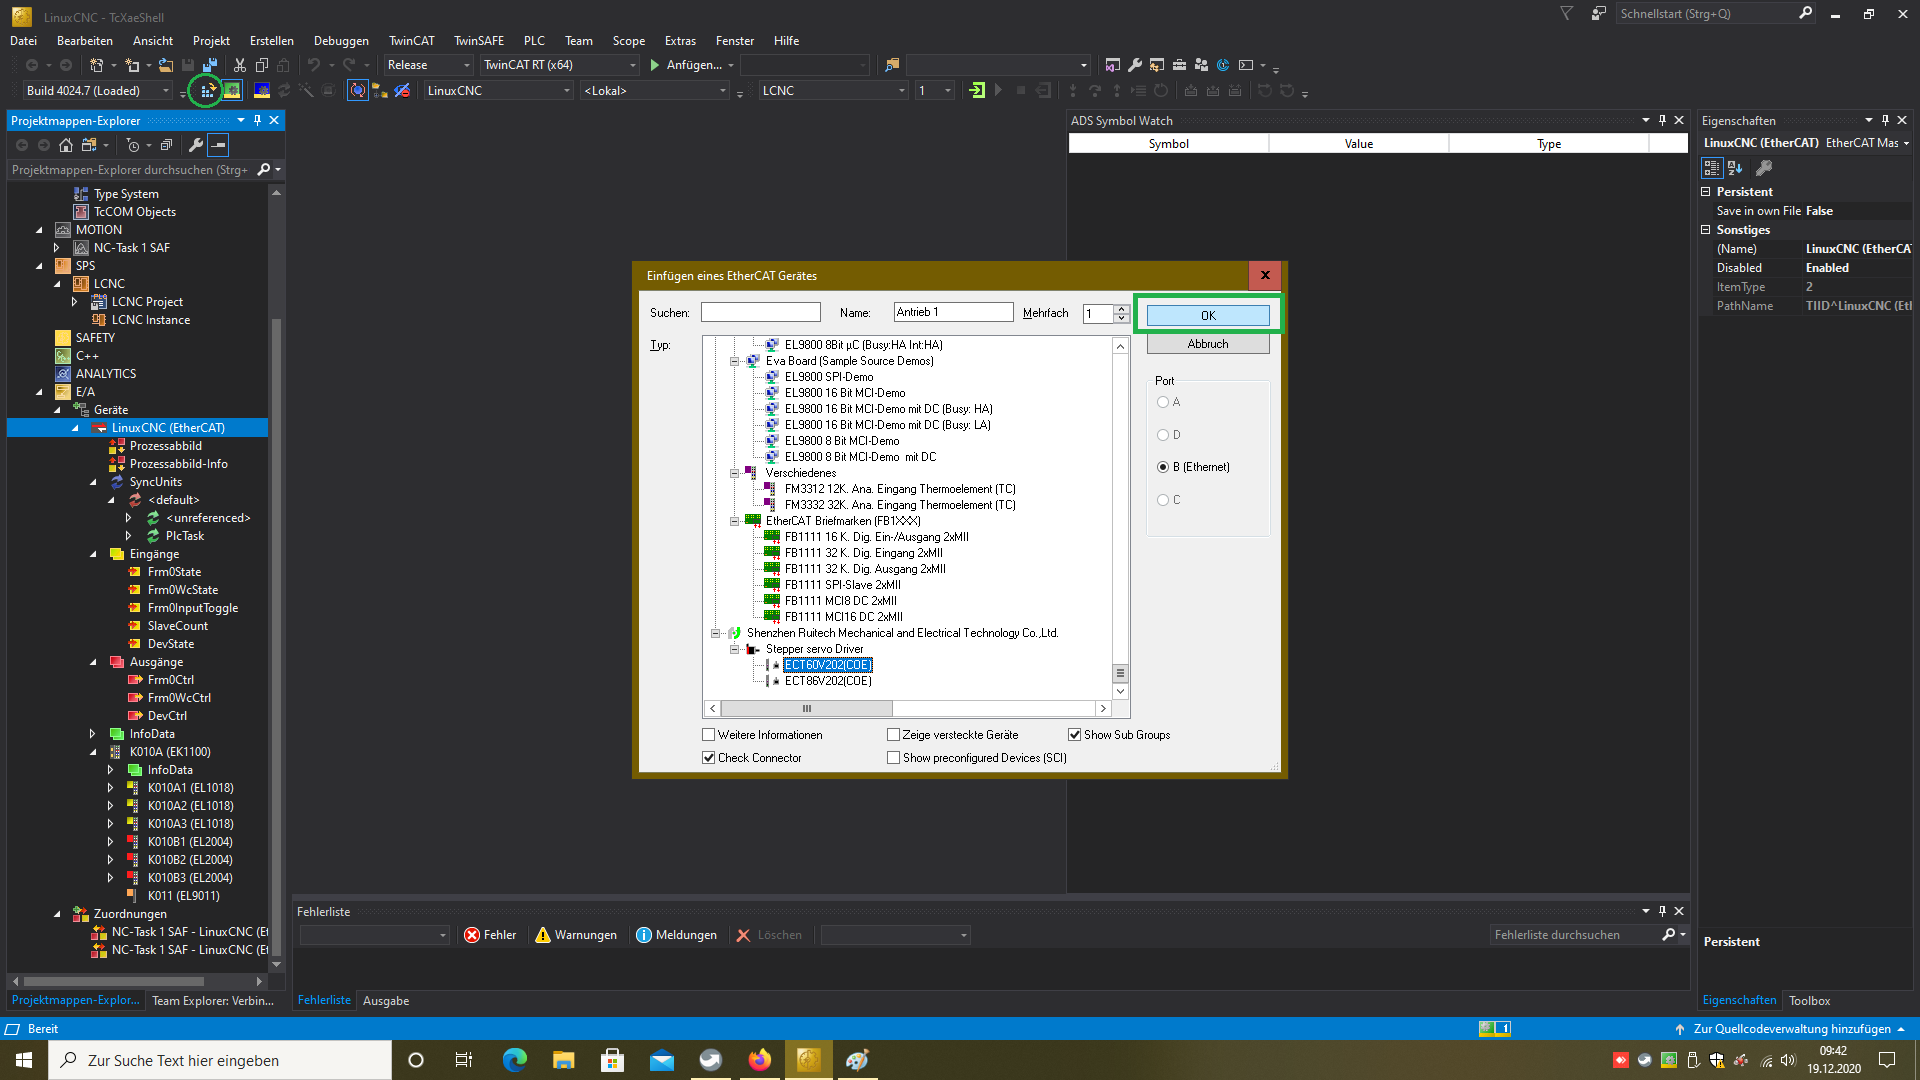Click the Alphabetical sort icon in Eigenschaften
1920x1080 pixels.
point(1735,168)
